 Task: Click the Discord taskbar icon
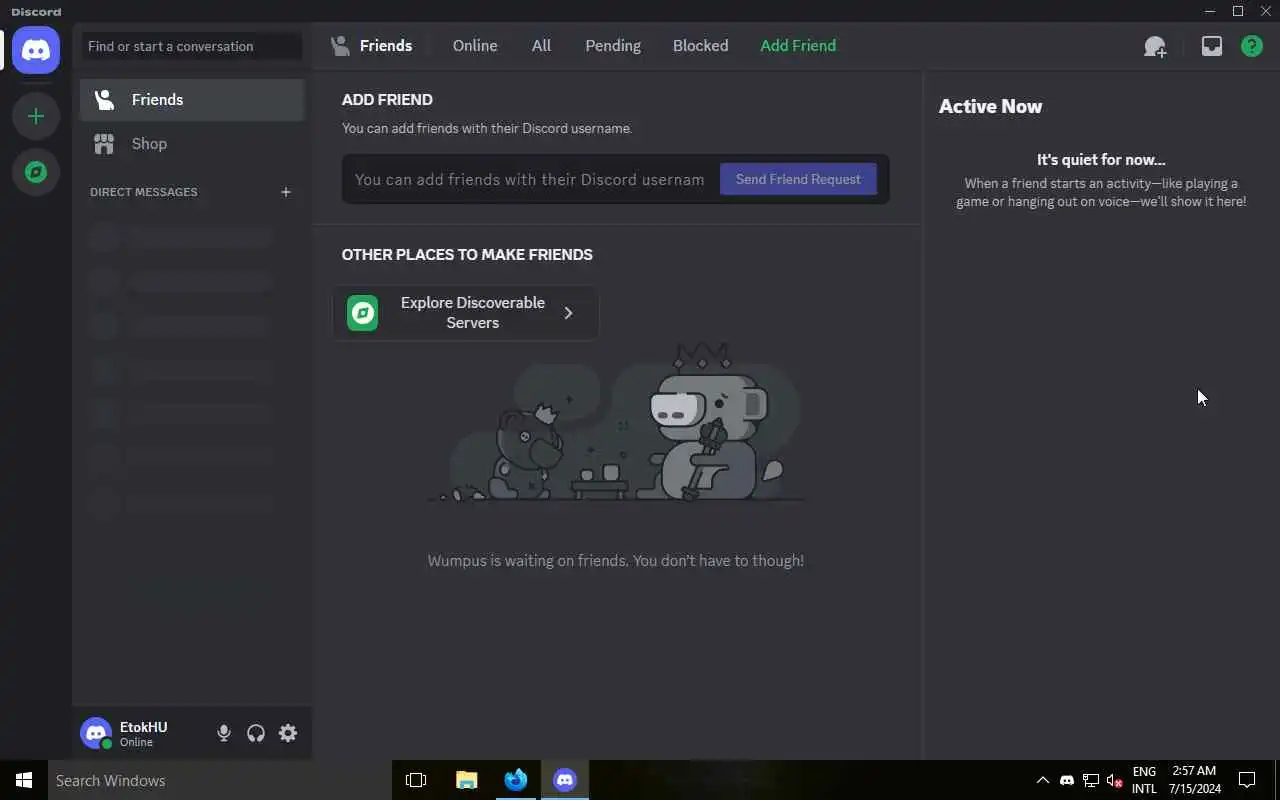click(565, 780)
